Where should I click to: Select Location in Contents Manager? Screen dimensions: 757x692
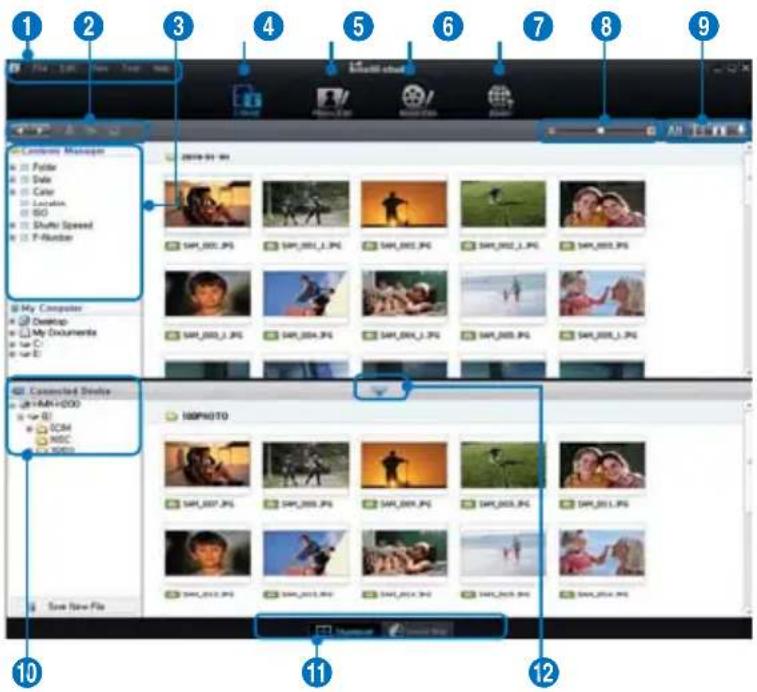tap(48, 203)
